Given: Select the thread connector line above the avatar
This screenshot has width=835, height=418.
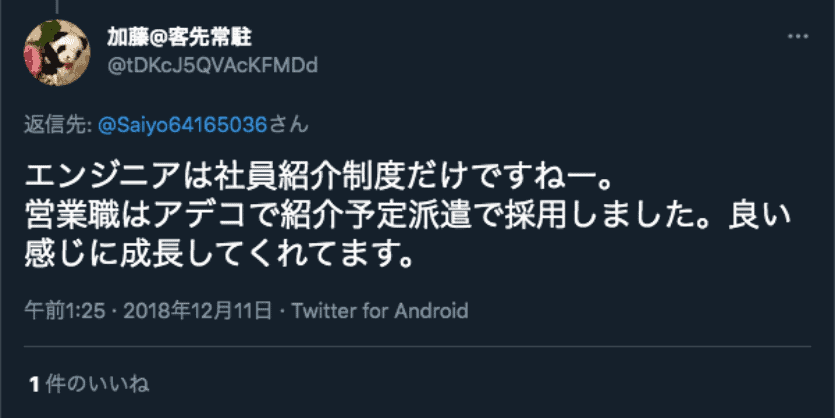Looking at the screenshot, I should [x=56, y=7].
